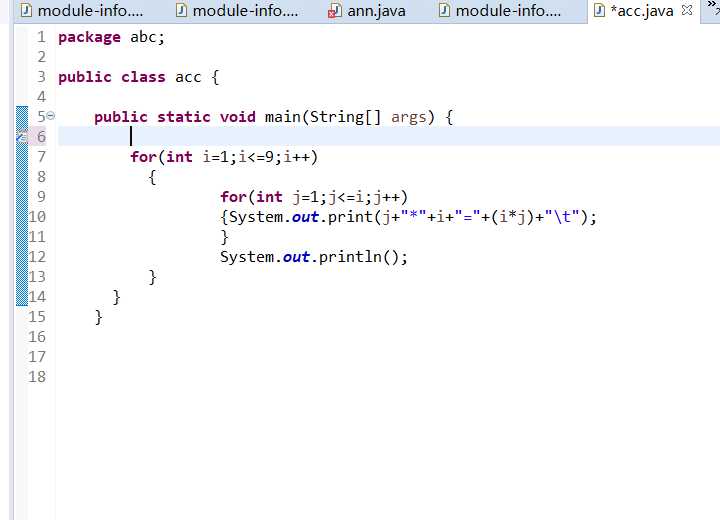
Task: Click line number 1 in the gutter
Action: click(x=41, y=37)
